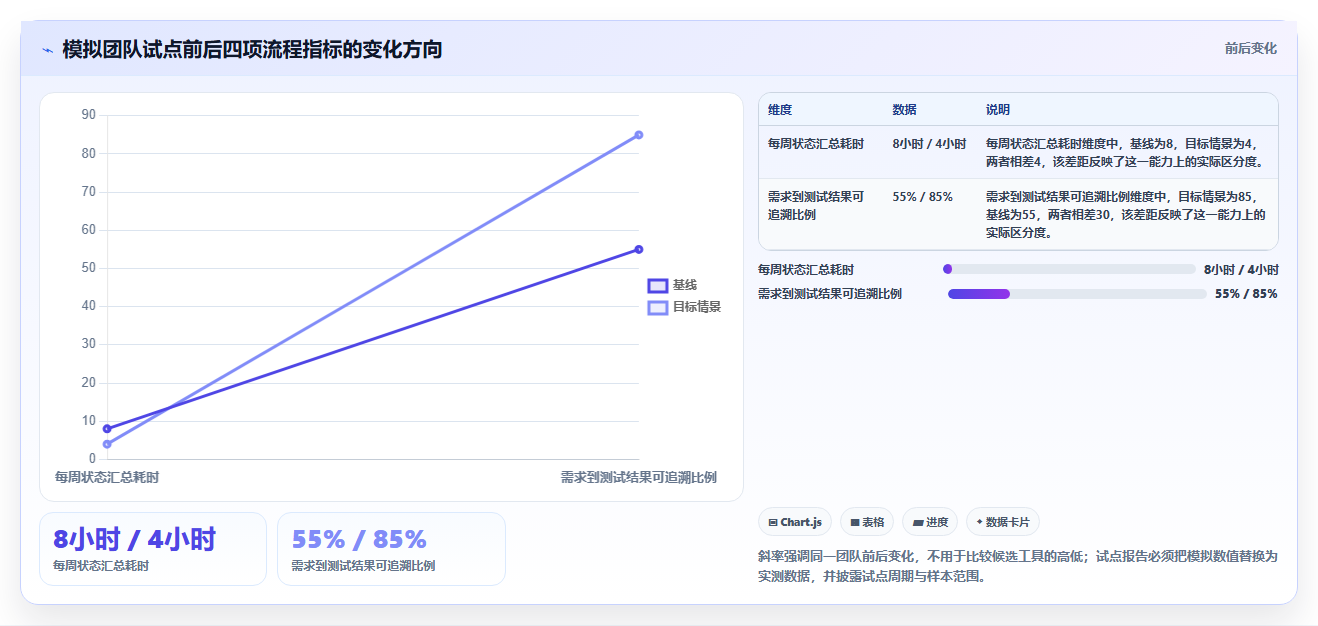Click the 需求到测试结果可追溯比例 progress bar
This screenshot has height=626, width=1318.
(x=1077, y=294)
